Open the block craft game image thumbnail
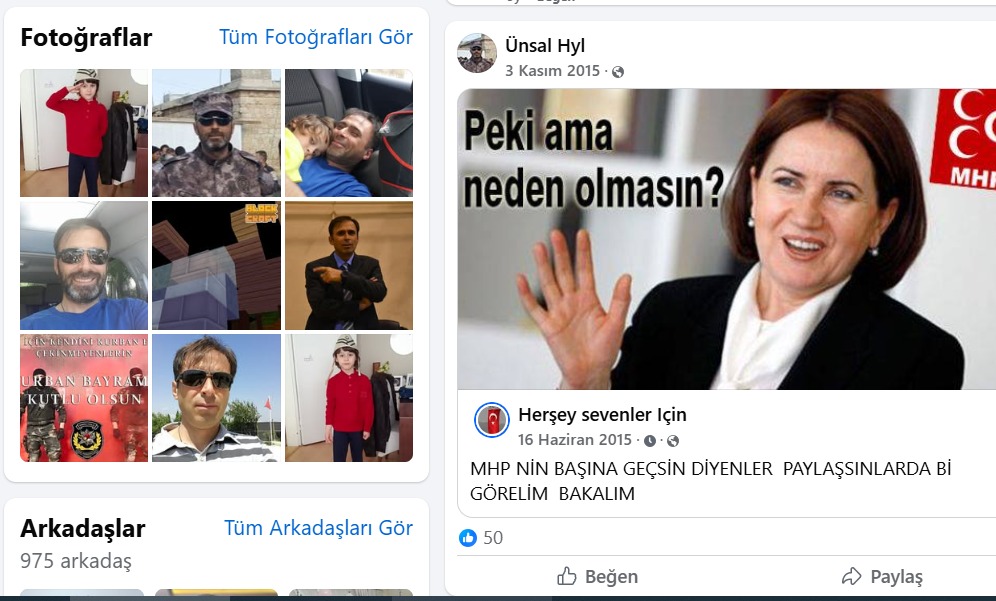996x601 pixels. click(x=216, y=265)
